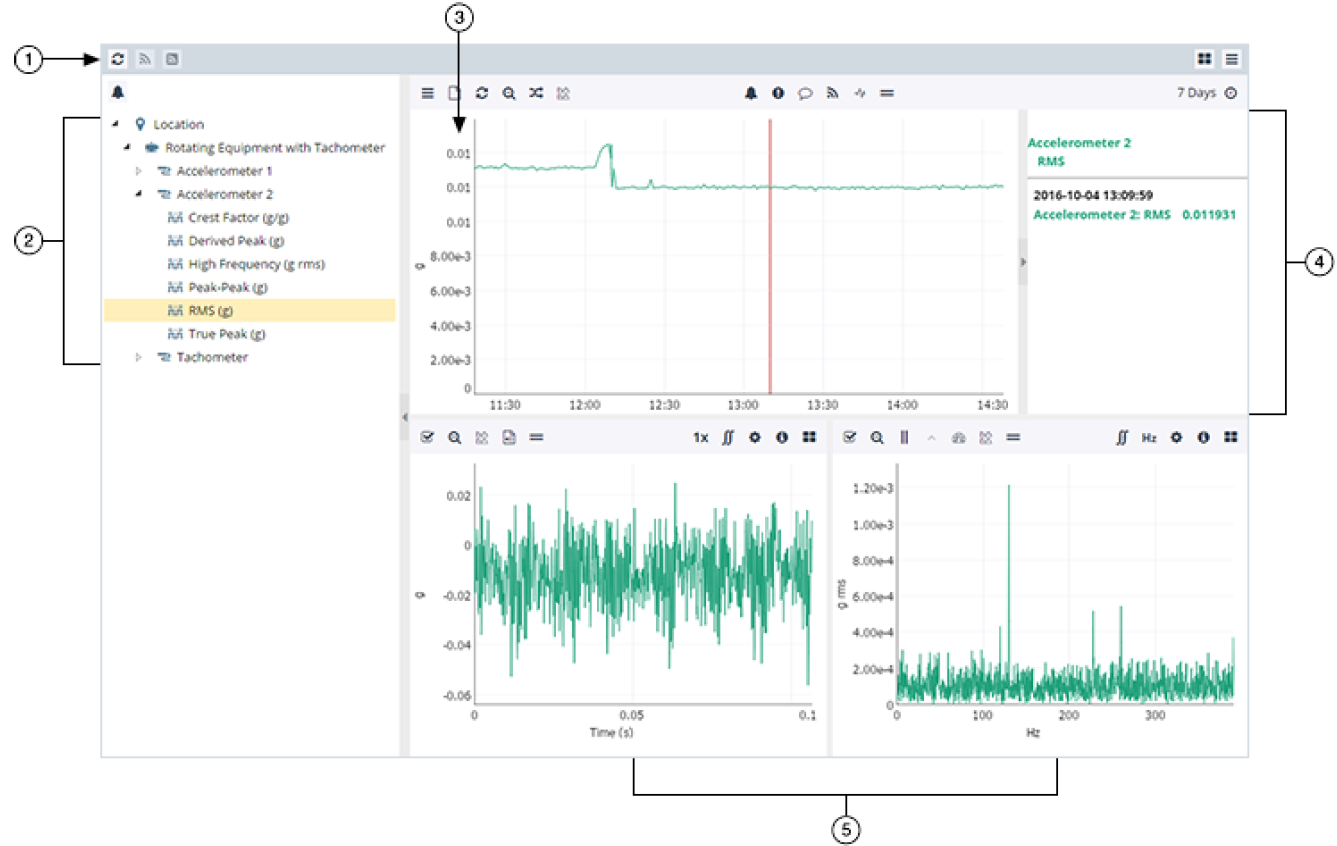Switch to list layout view in top bar
This screenshot has height=846, width=1337.
coord(1231,59)
